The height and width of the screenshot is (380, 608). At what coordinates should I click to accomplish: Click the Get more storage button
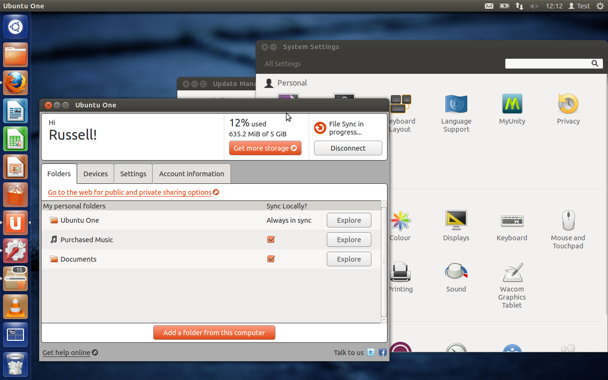coord(265,148)
